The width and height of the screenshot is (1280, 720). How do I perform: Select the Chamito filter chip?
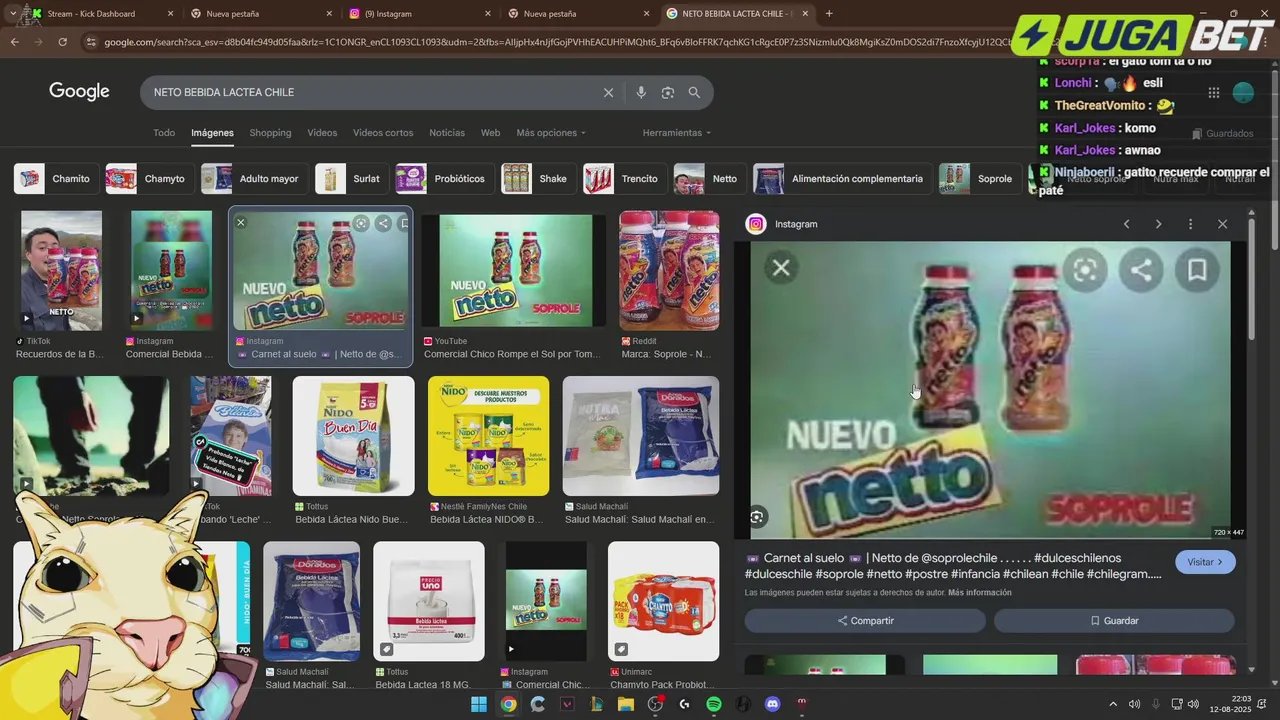click(x=57, y=179)
